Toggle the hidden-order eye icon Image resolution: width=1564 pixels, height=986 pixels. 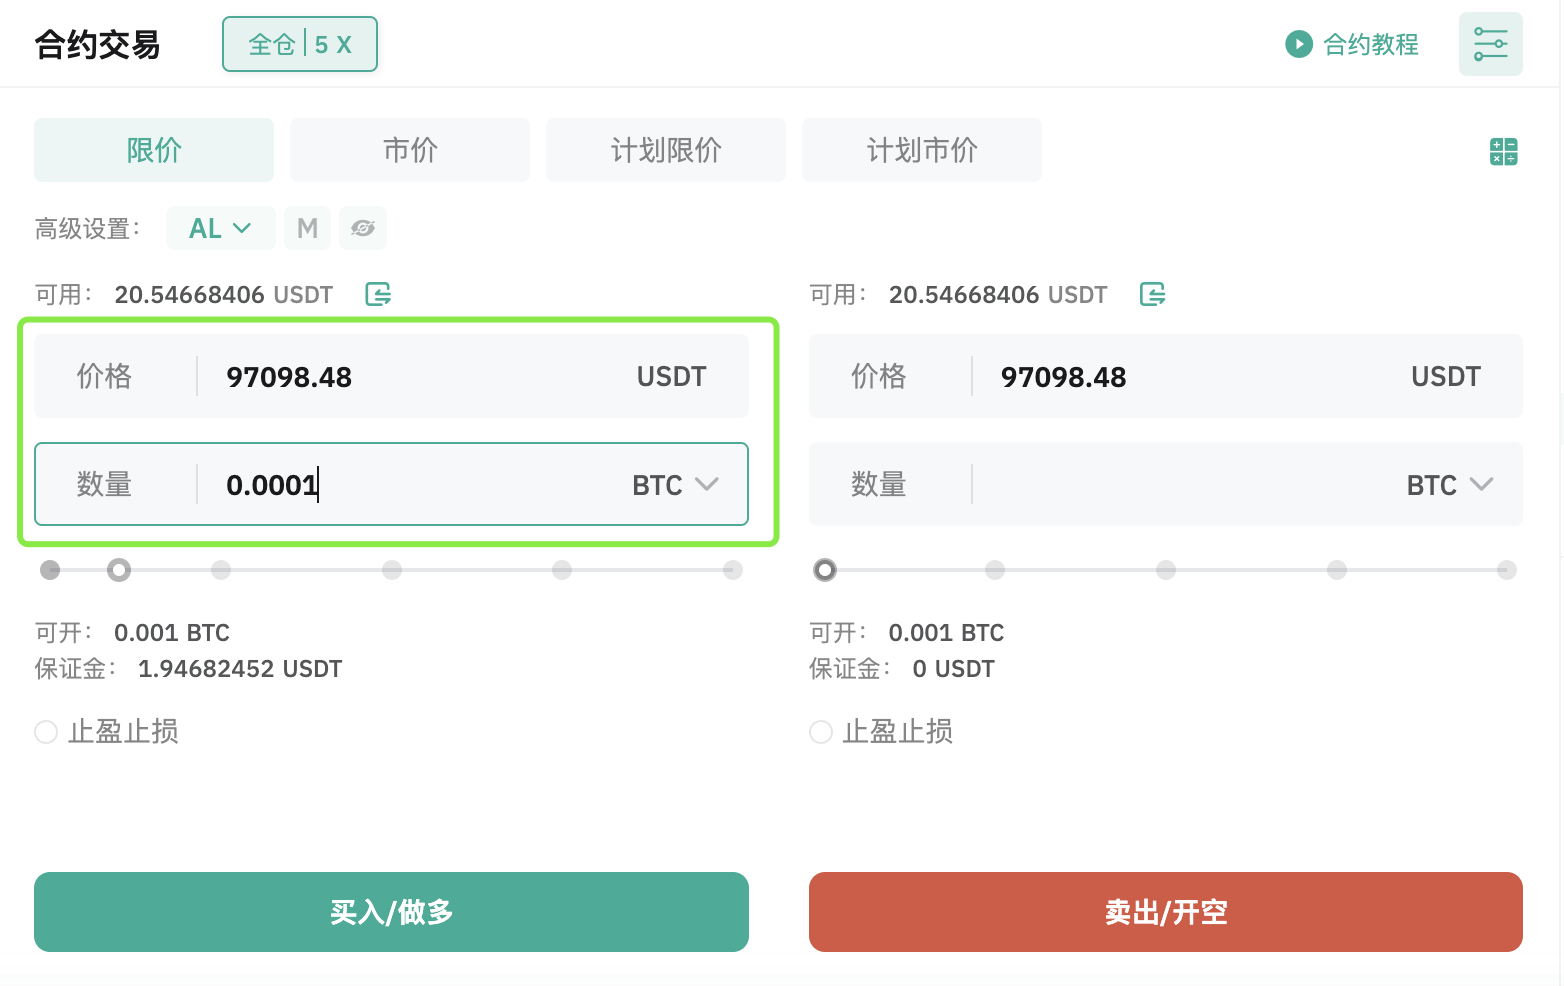pos(362,229)
